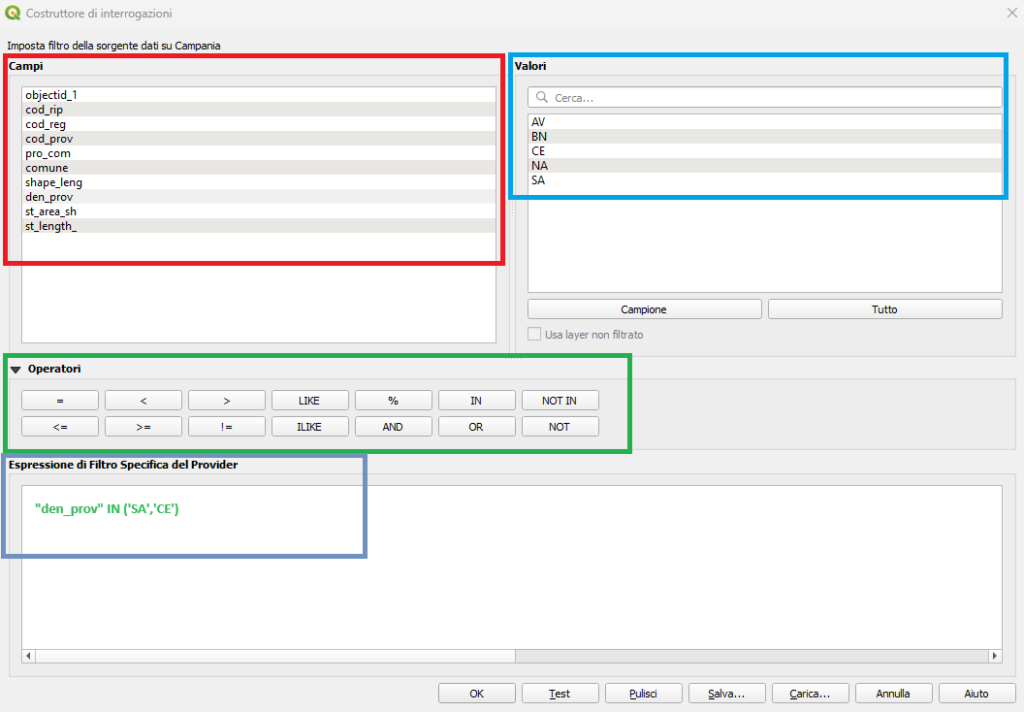Insert the >= operator
This screenshot has width=1024, height=712.
point(144,427)
